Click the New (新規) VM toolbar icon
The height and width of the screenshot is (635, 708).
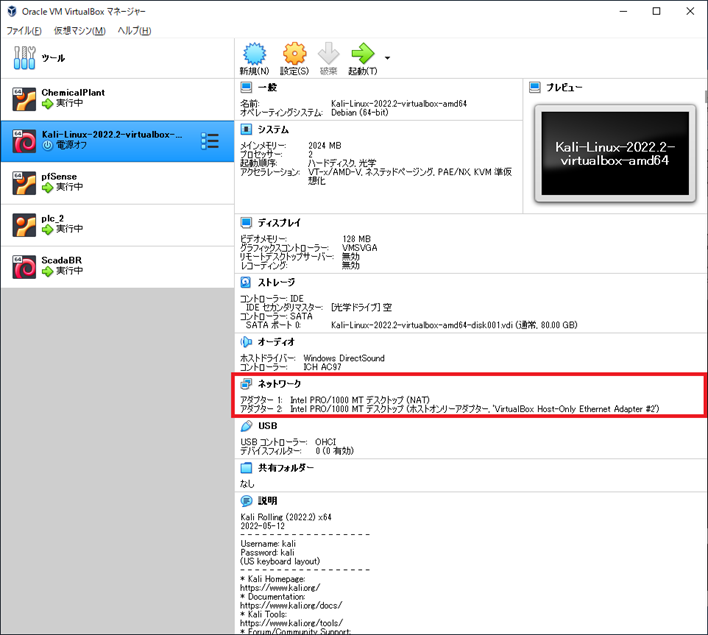tap(255, 54)
